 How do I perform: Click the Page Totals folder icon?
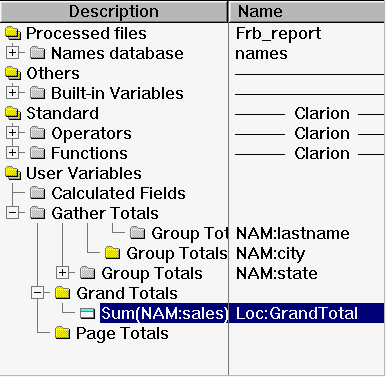pos(63,333)
